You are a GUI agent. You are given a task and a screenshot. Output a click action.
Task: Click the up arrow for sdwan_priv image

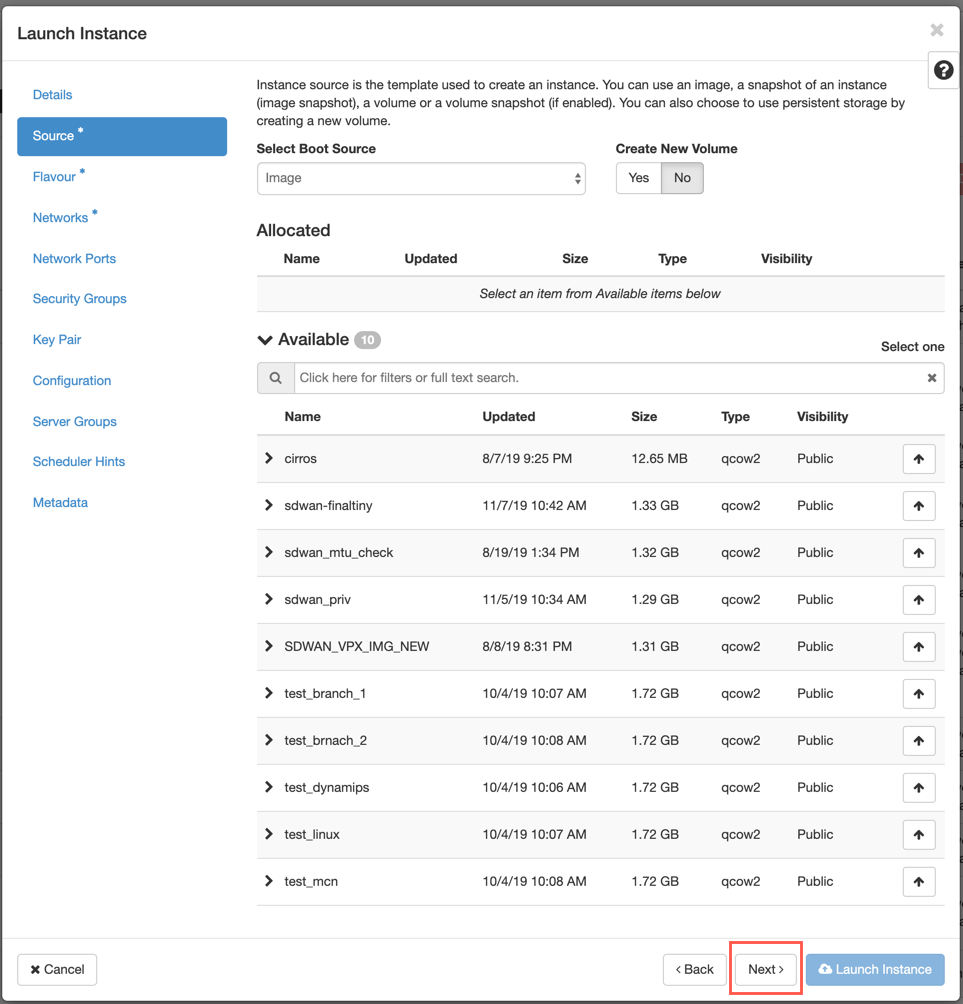pyautogui.click(x=919, y=600)
